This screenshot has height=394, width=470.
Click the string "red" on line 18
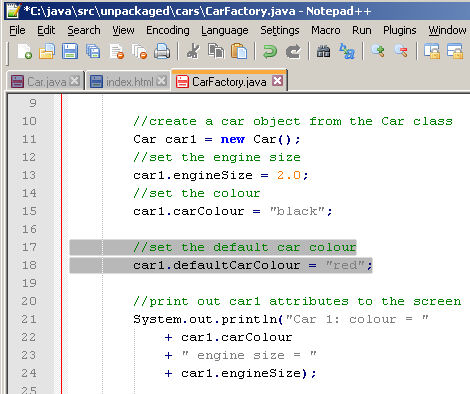(345, 265)
